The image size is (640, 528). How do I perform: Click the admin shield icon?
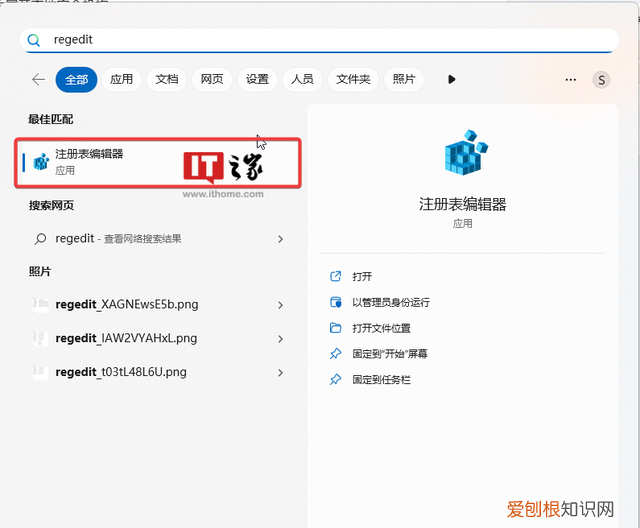point(336,302)
